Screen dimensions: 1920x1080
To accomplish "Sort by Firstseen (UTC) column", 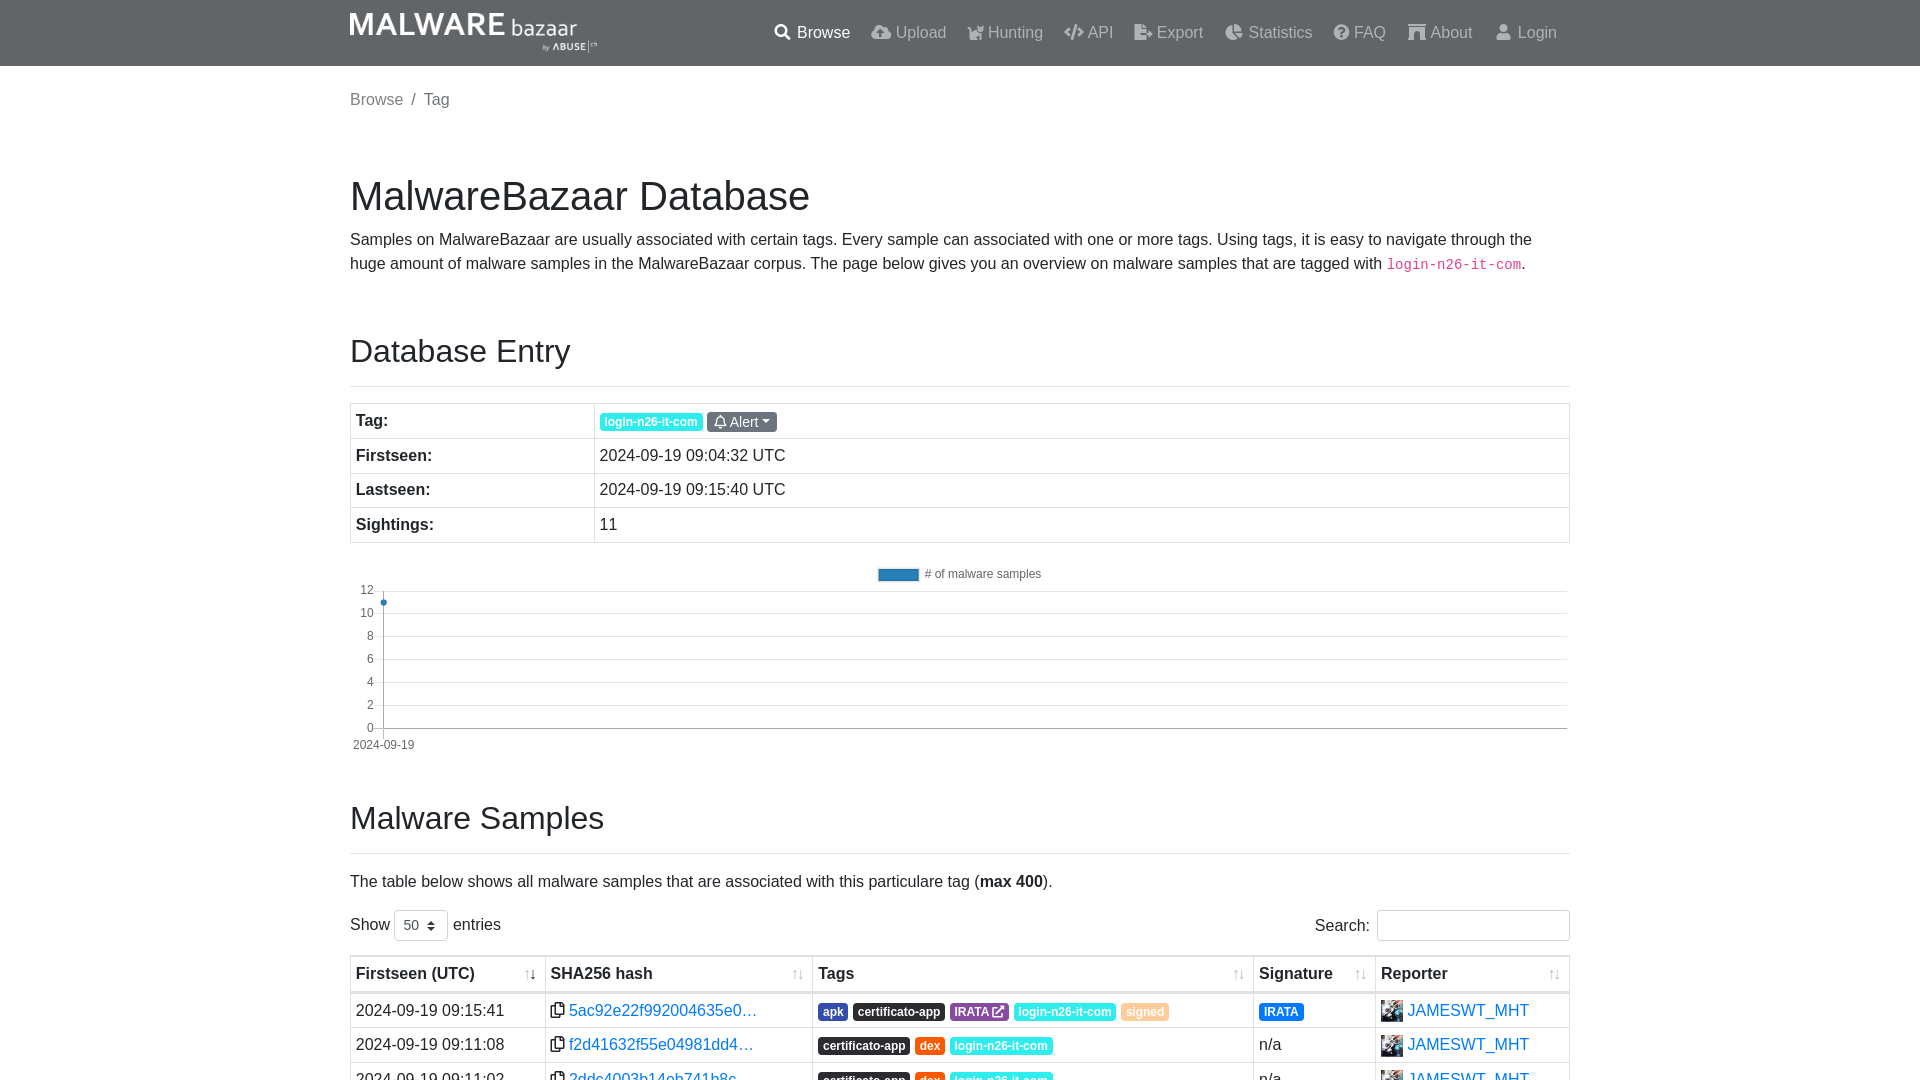I will coord(447,974).
